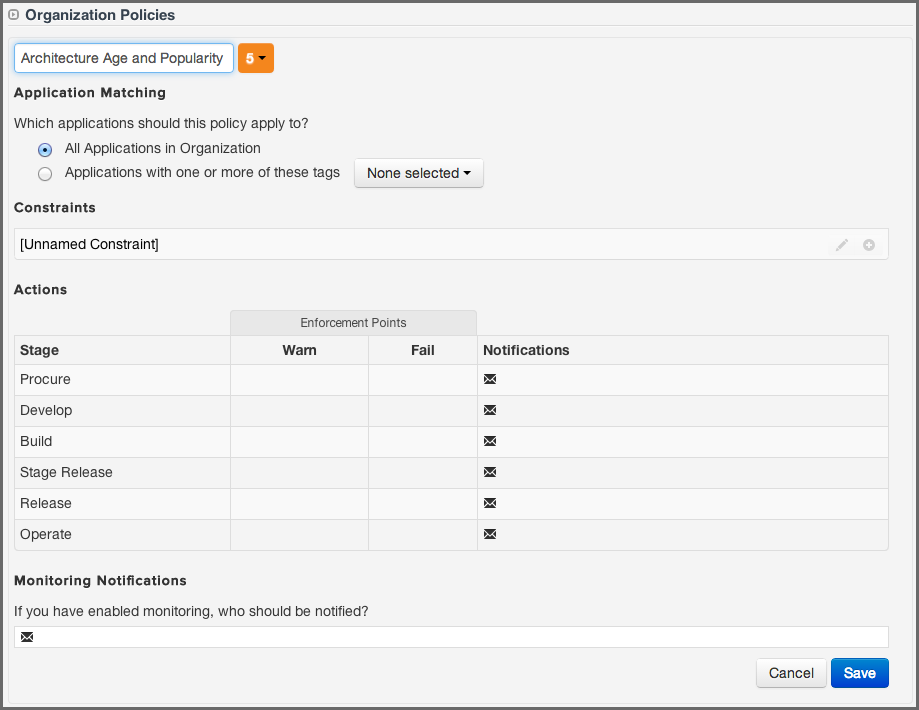Click the Stage column header
The height and width of the screenshot is (710, 919).
[39, 349]
